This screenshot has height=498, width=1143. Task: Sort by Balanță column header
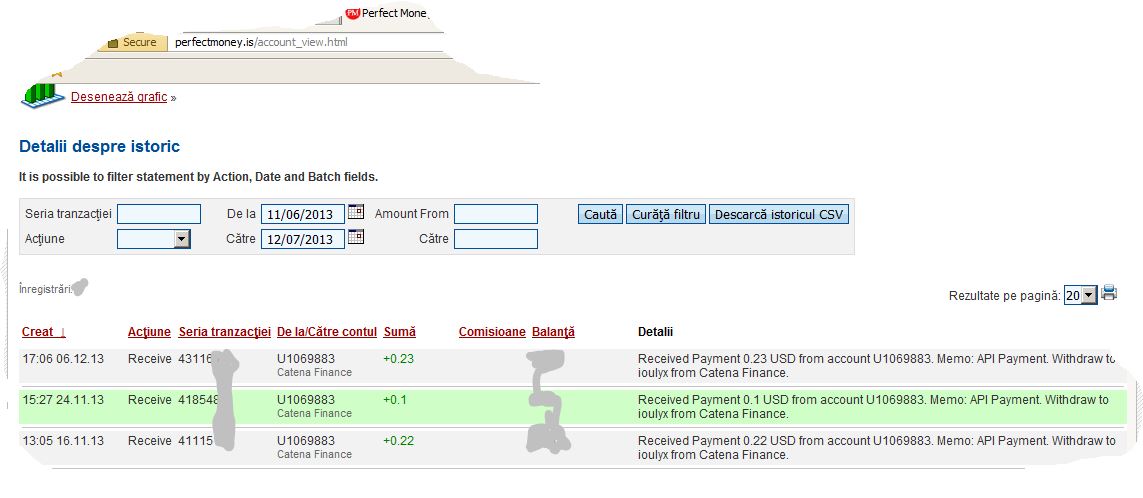point(553,332)
